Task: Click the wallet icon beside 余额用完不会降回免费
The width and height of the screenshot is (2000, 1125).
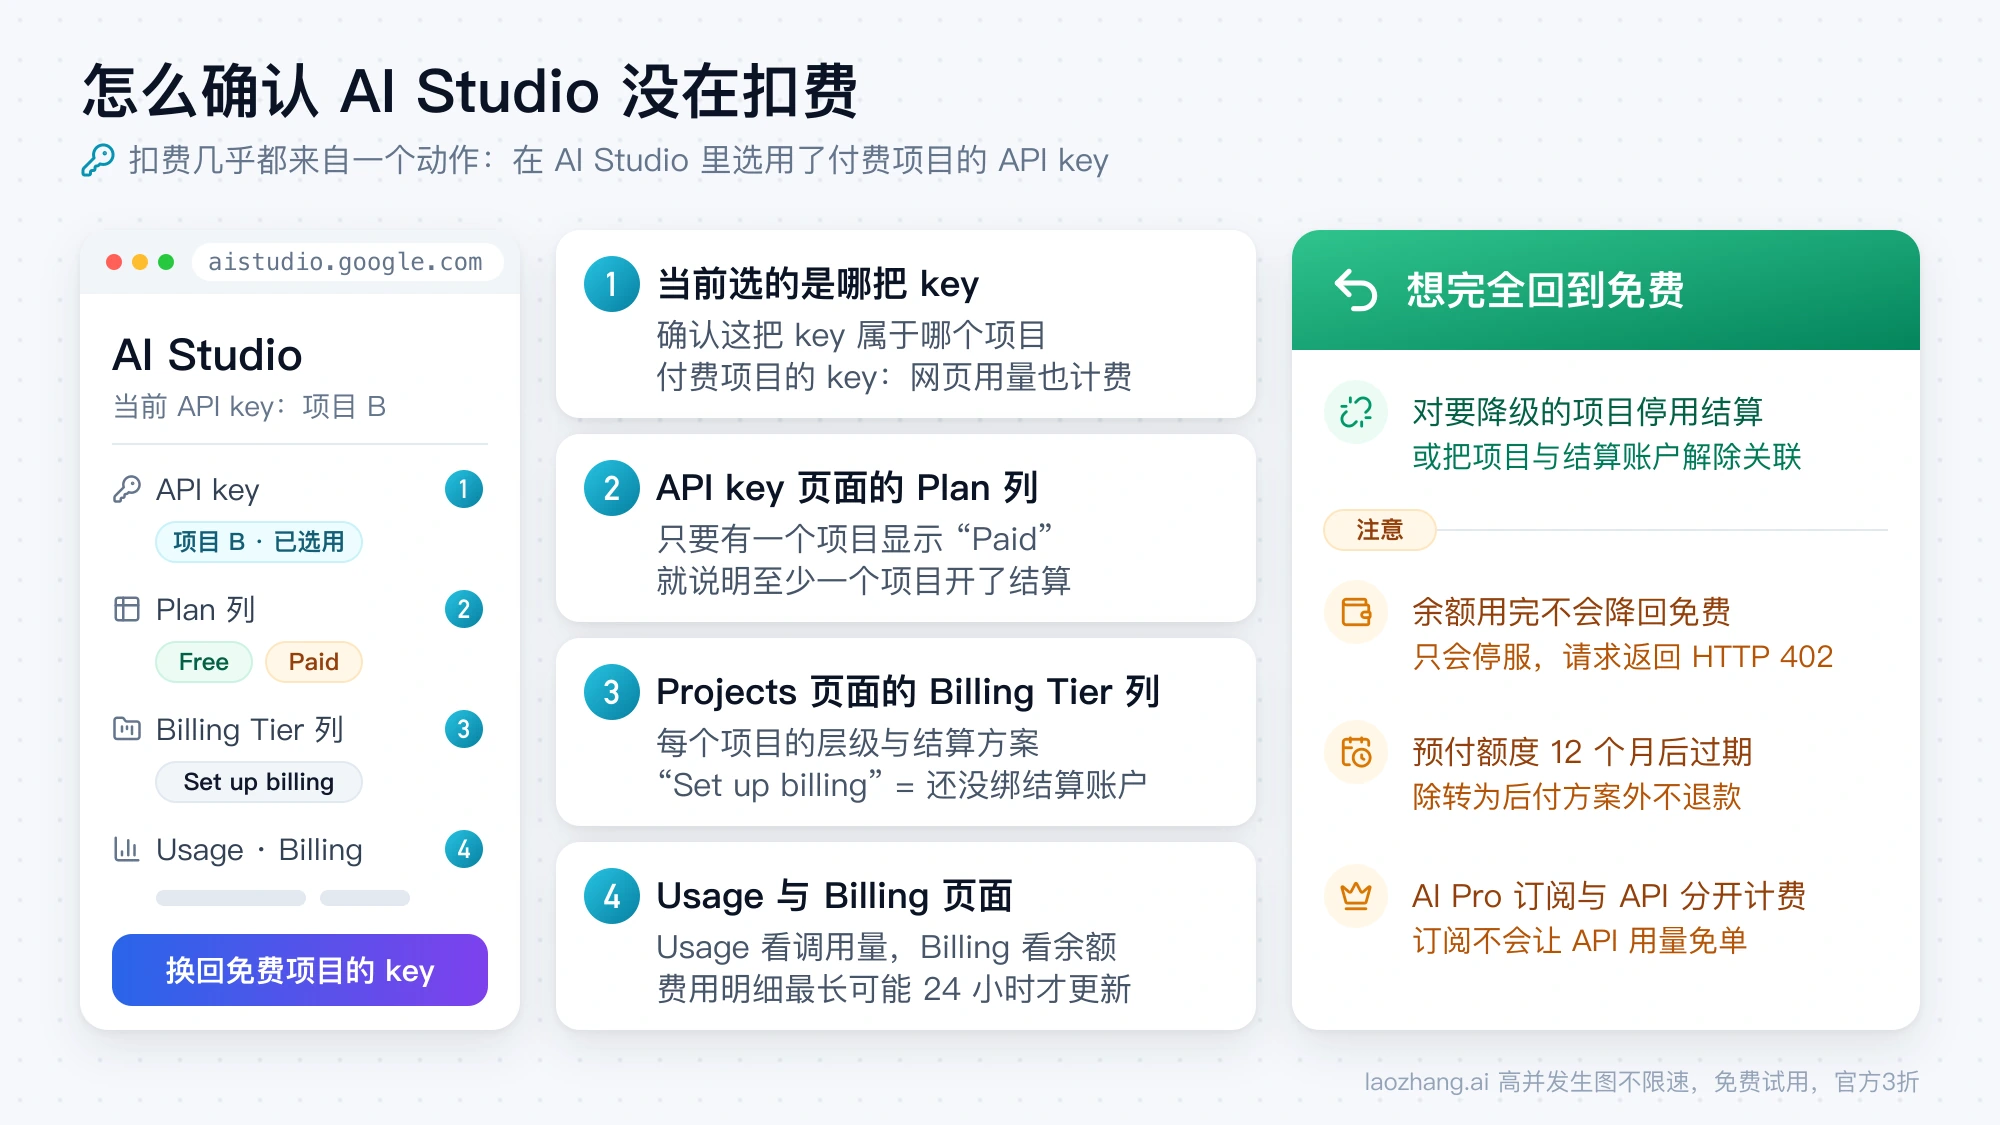Action: 1356,612
